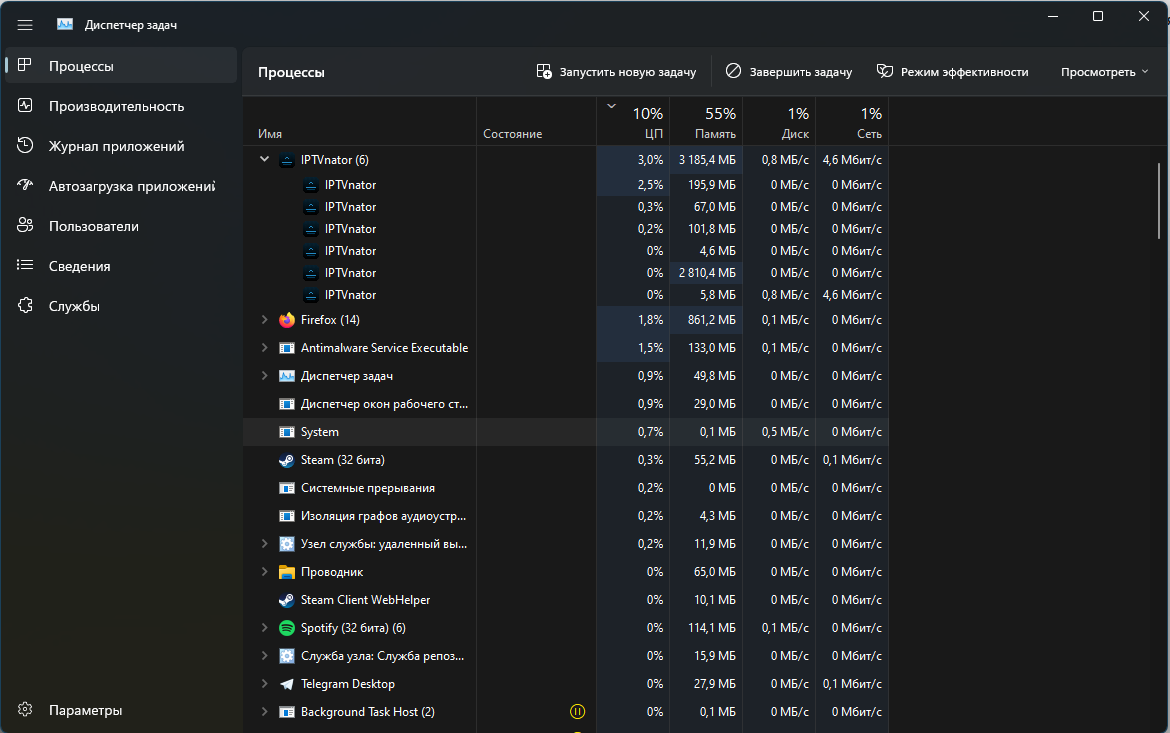
Task: Select Диспетчер окон рабочего ст... row
Action: click(566, 404)
